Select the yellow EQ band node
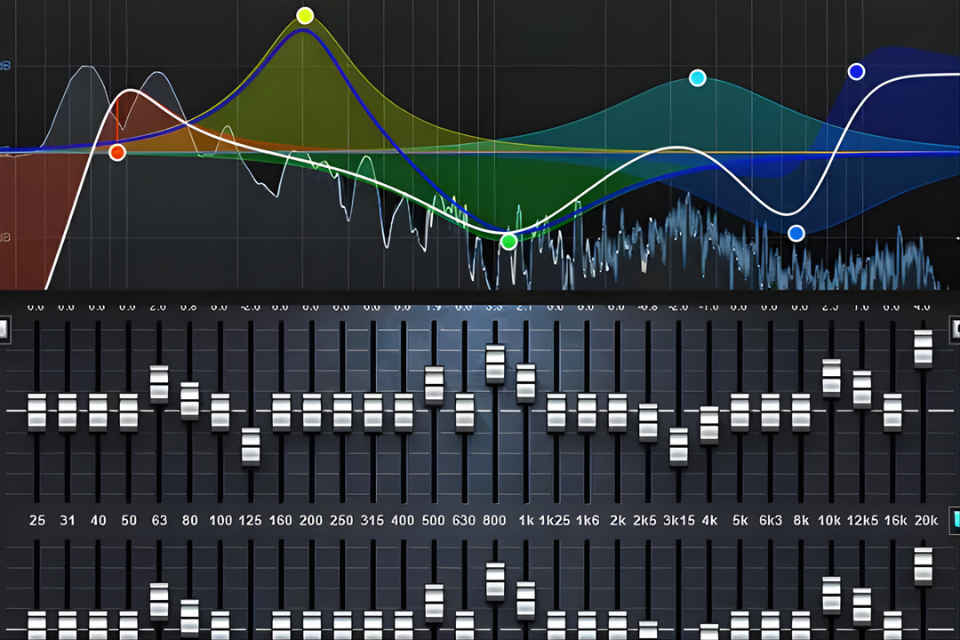This screenshot has width=960, height=640. click(305, 15)
